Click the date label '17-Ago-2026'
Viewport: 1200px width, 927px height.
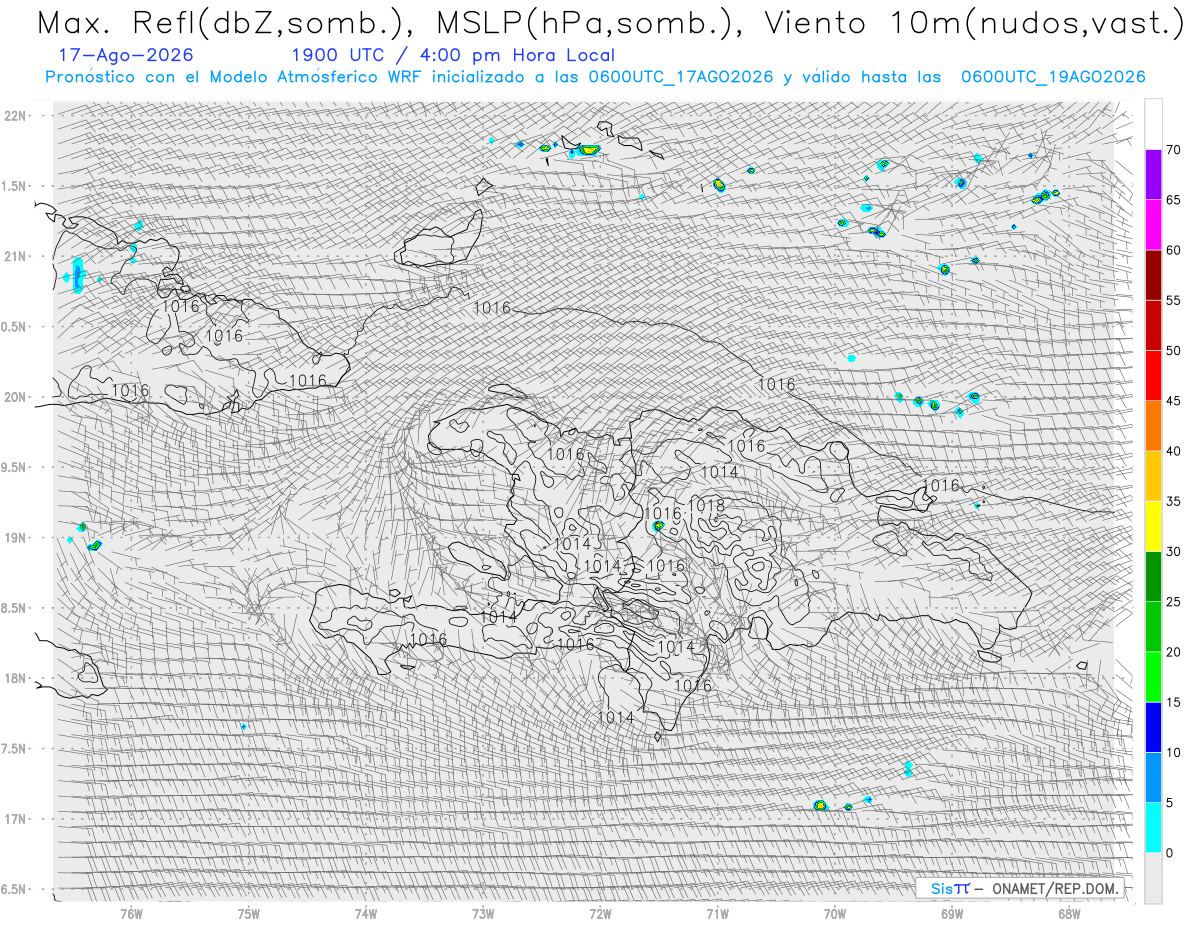[x=126, y=55]
